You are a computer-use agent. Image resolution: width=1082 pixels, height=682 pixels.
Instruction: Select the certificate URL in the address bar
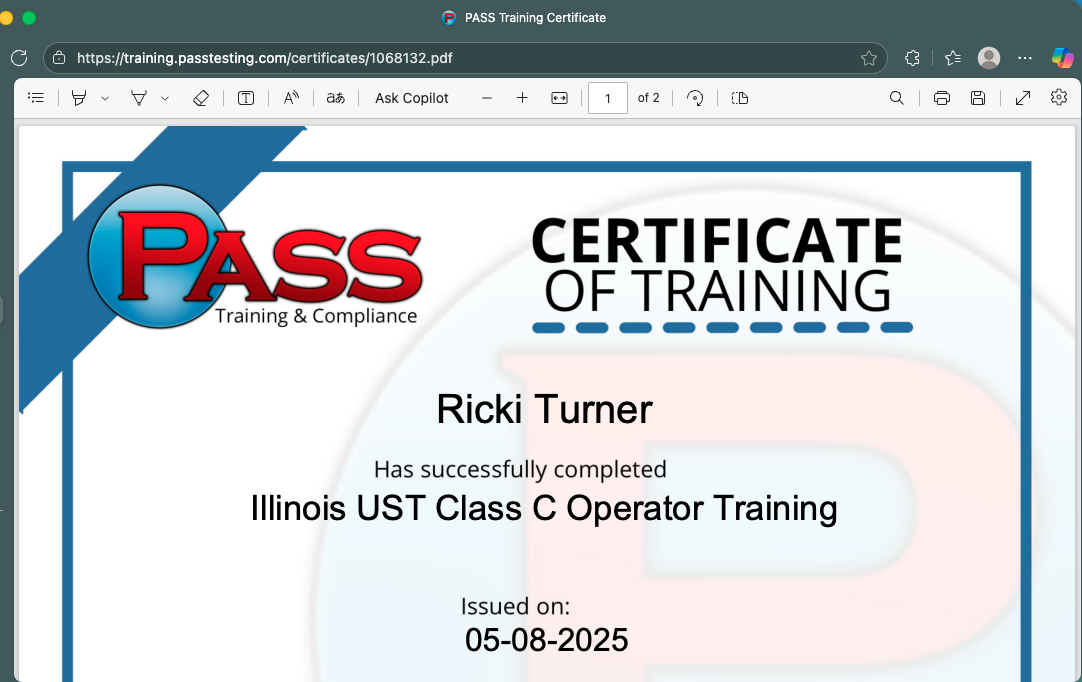click(x=264, y=58)
